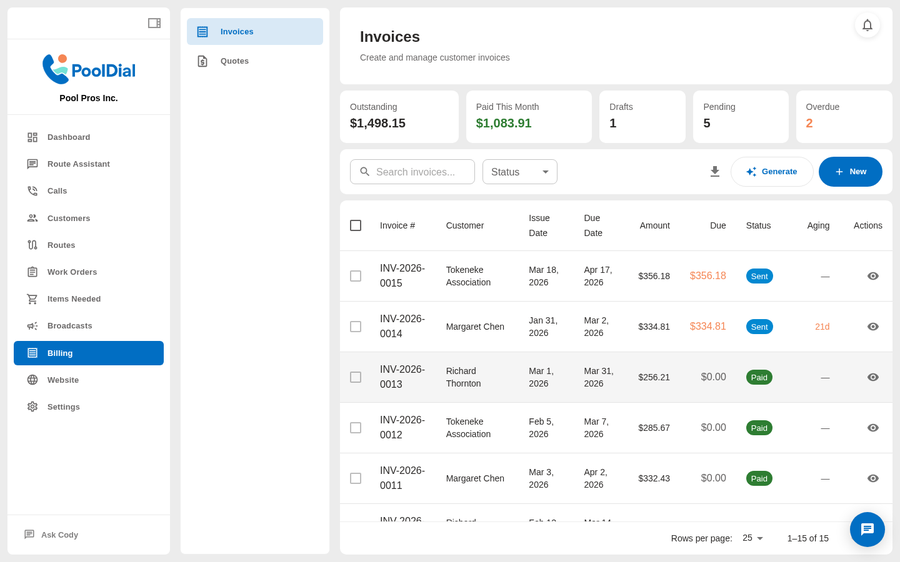View invoice INV-2026-0015 eye icon
Screen dimensions: 900x562
point(872,276)
